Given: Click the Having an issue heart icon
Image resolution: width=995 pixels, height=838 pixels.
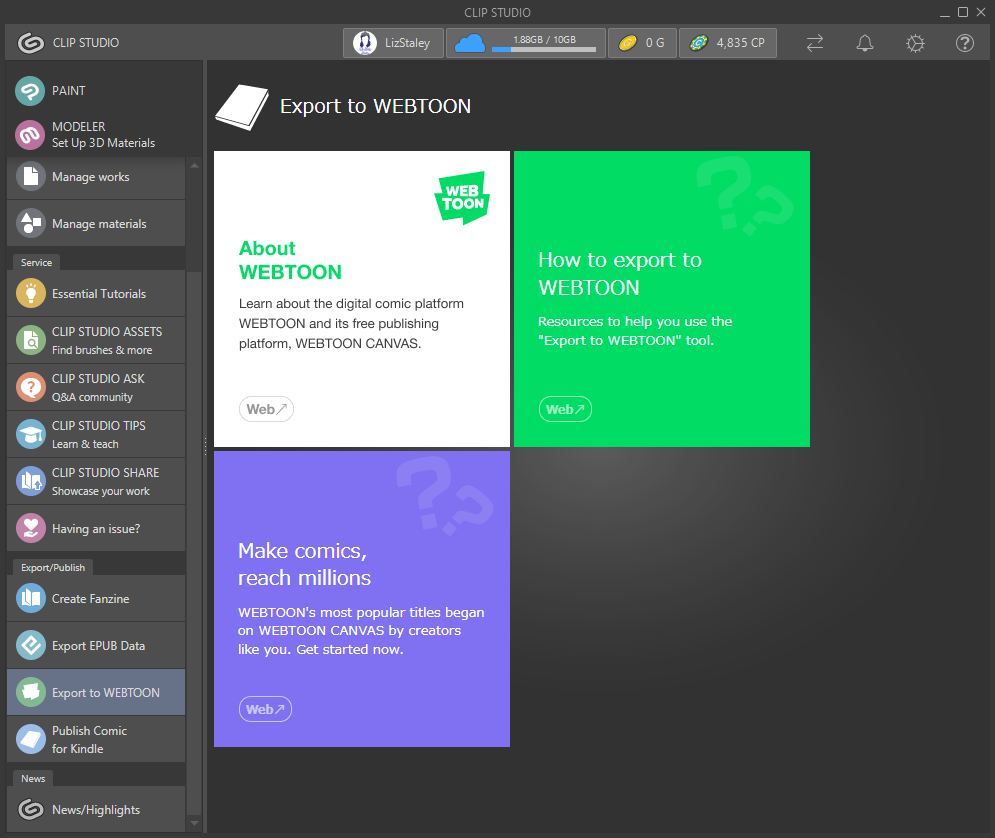Looking at the screenshot, I should (30, 528).
